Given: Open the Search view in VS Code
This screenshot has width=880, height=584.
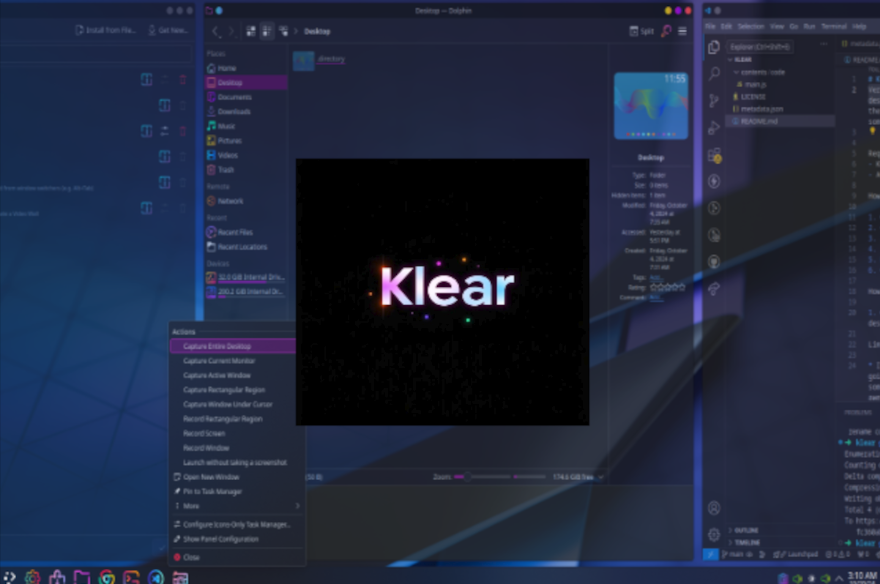Looking at the screenshot, I should coord(712,74).
